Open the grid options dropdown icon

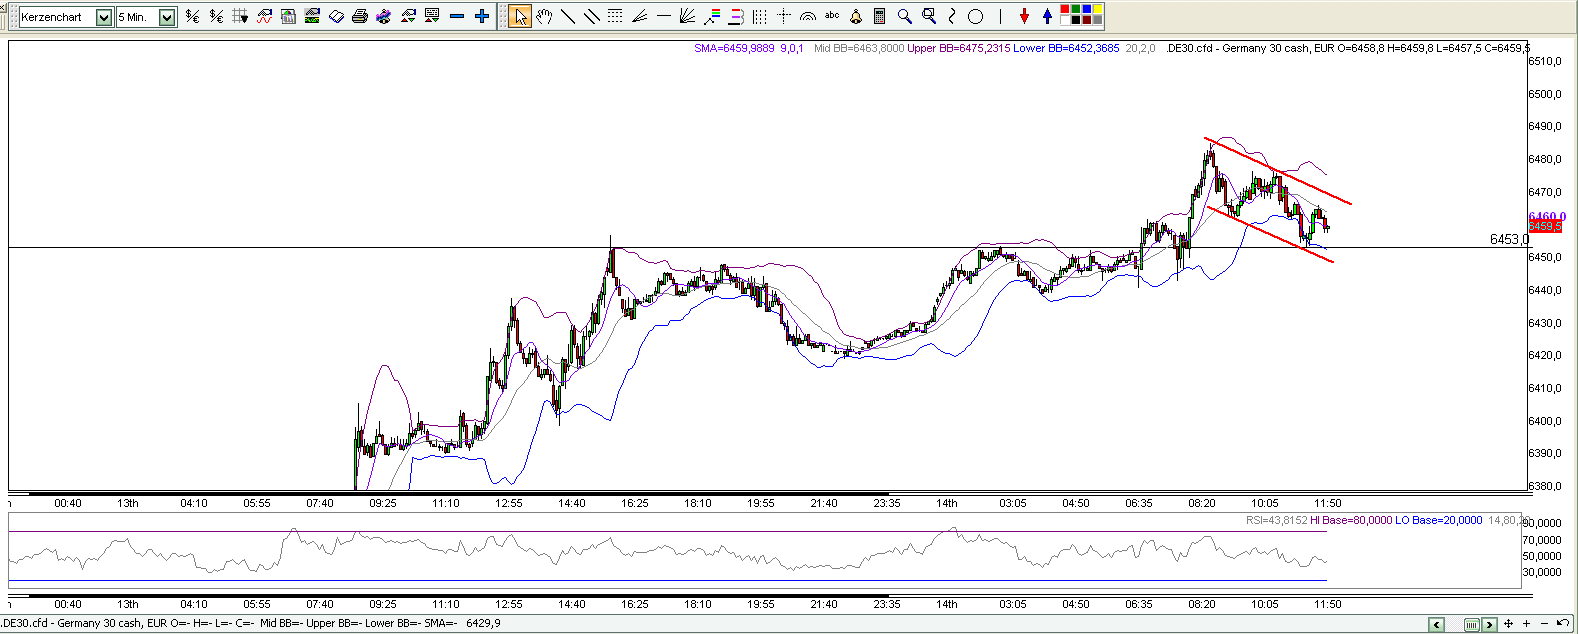point(240,16)
